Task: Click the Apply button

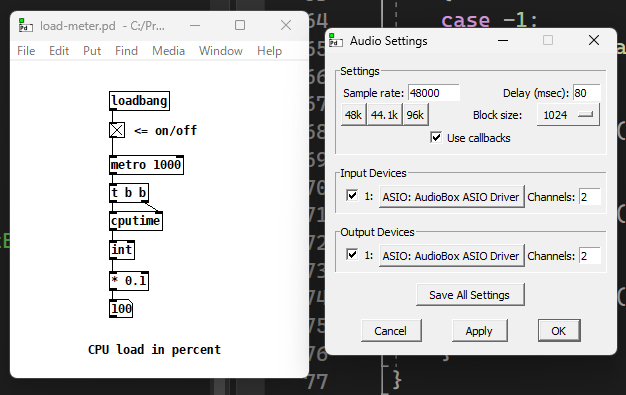Action: coord(479,331)
